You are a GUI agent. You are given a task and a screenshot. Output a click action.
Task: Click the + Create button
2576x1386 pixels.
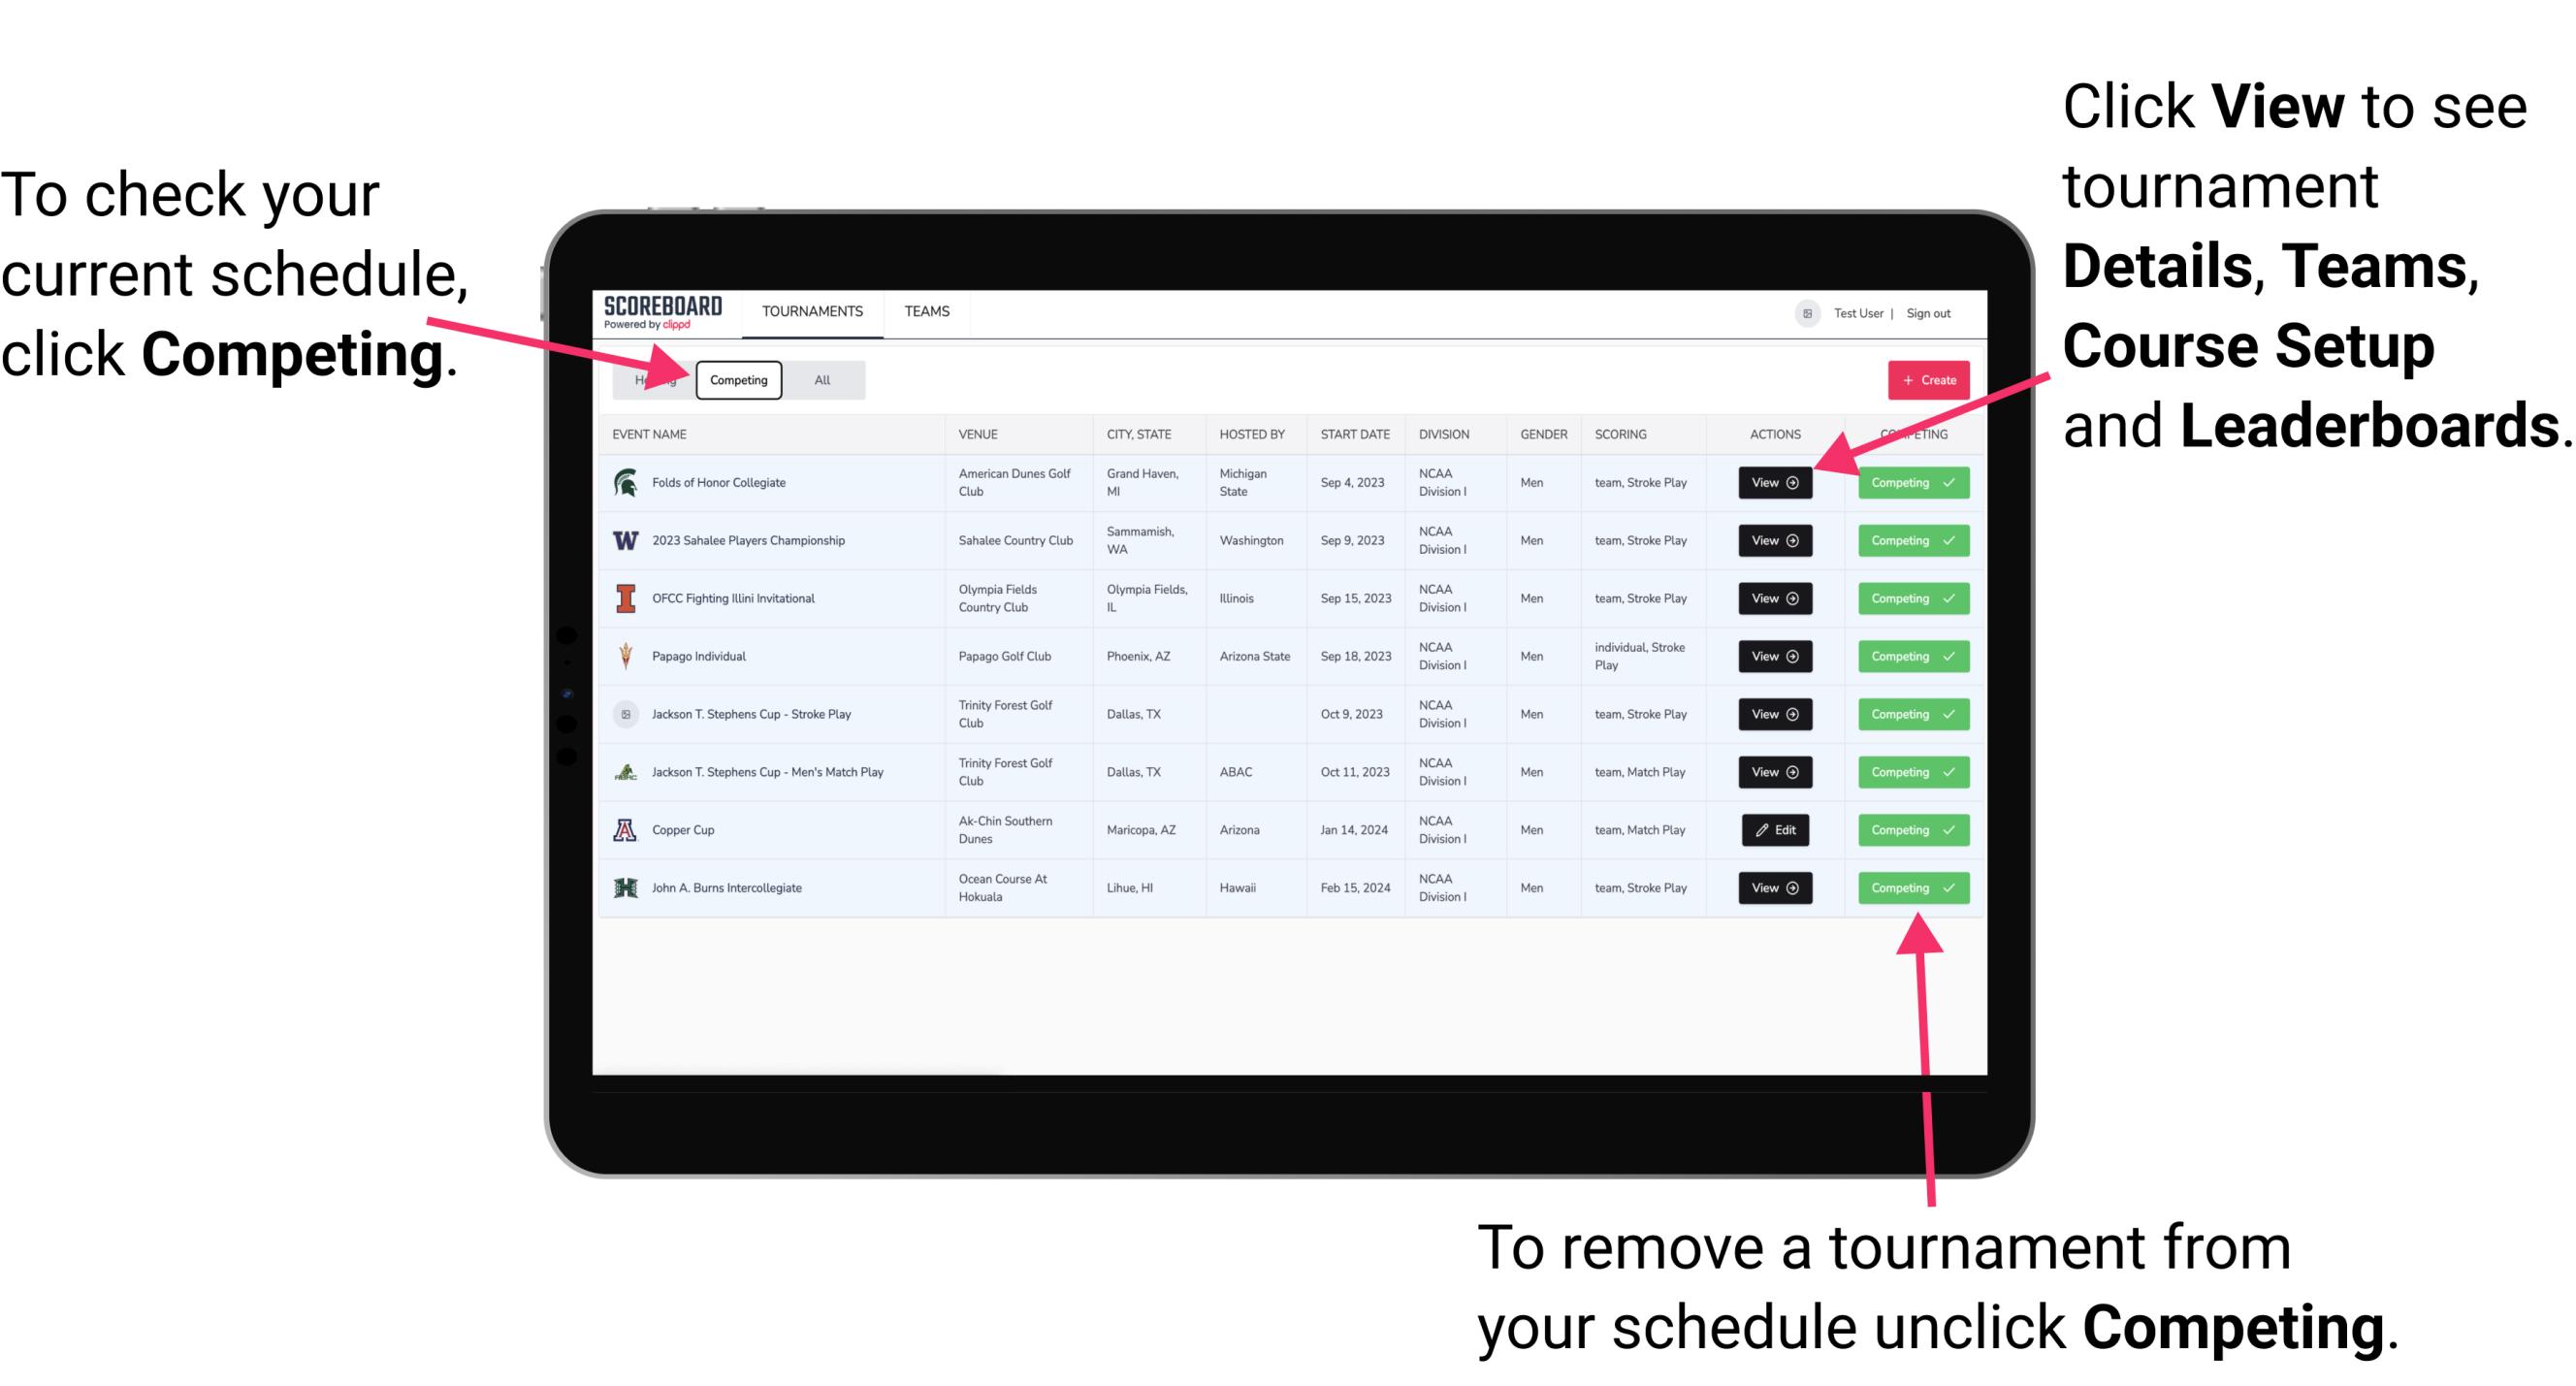tap(1922, 379)
